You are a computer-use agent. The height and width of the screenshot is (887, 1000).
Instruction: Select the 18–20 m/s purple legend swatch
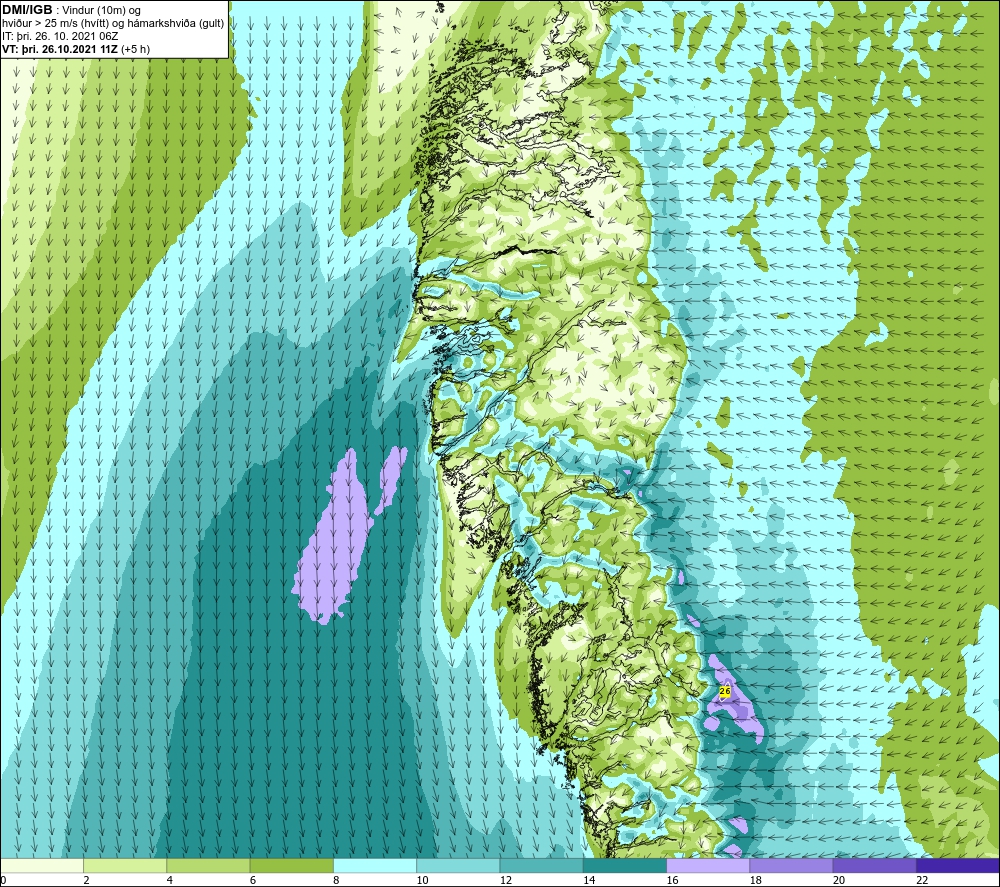coord(791,865)
